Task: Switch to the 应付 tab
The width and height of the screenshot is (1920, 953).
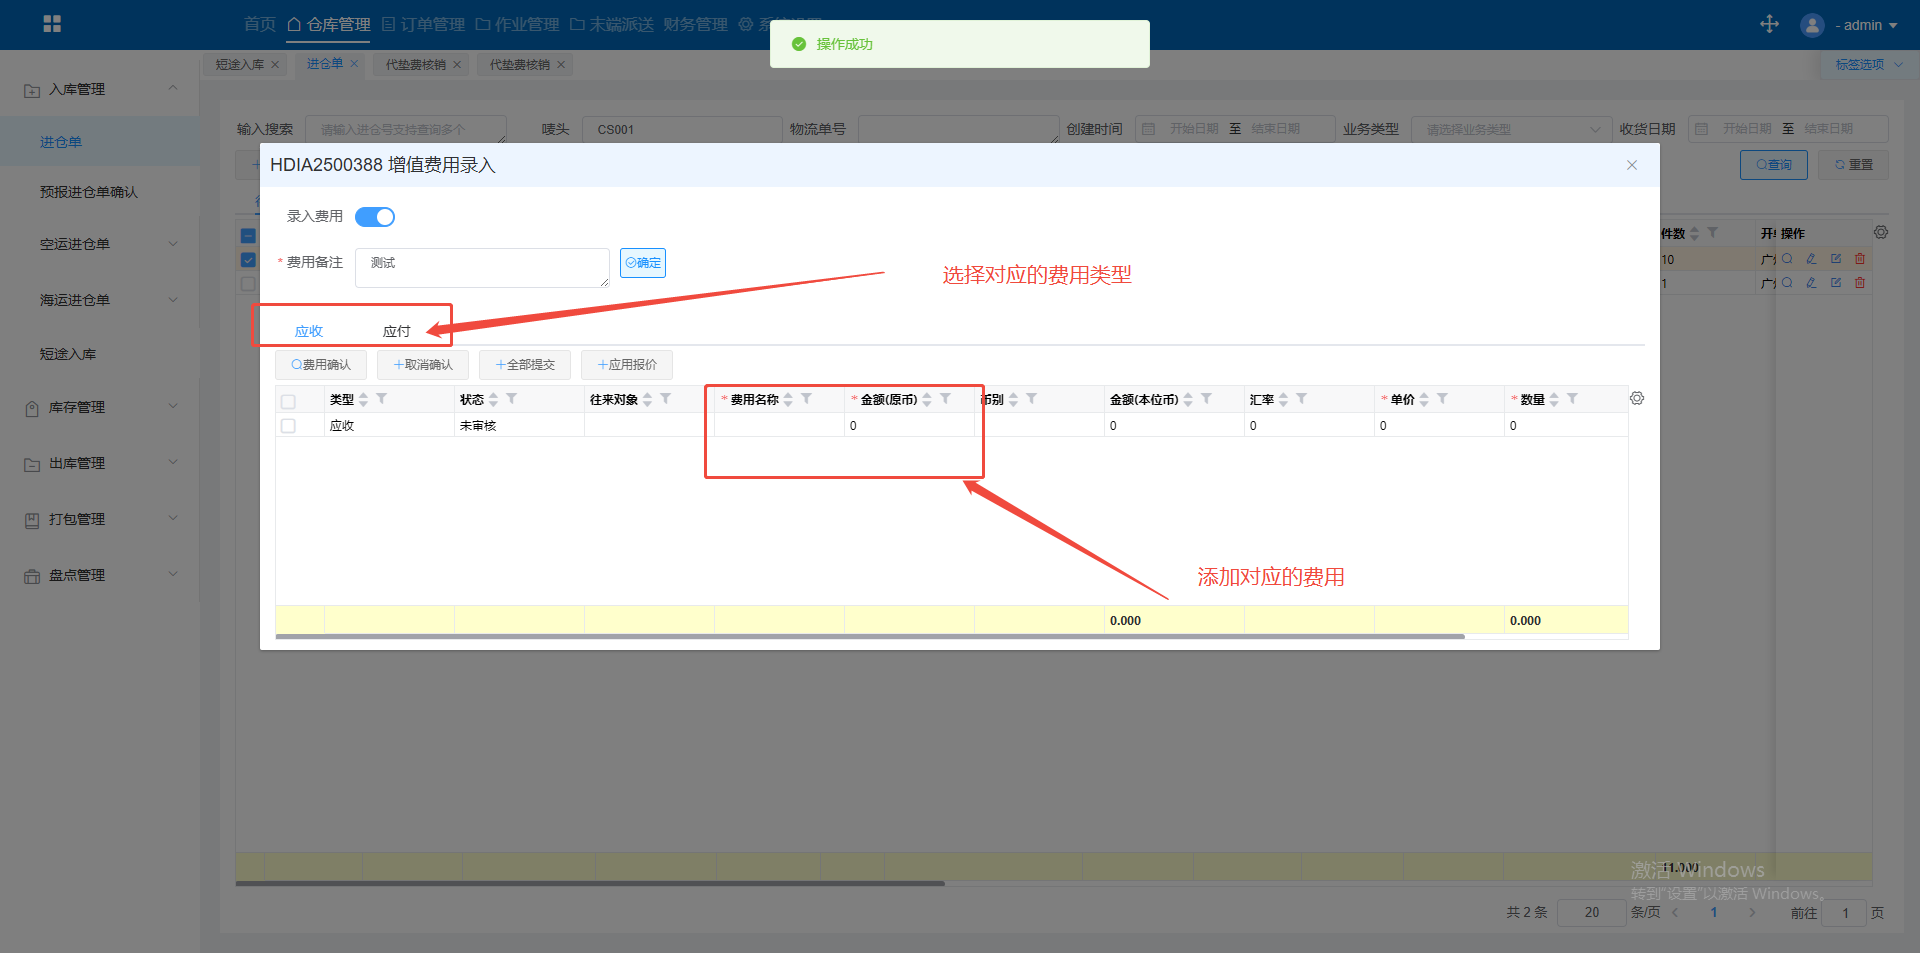Action: pyautogui.click(x=396, y=331)
